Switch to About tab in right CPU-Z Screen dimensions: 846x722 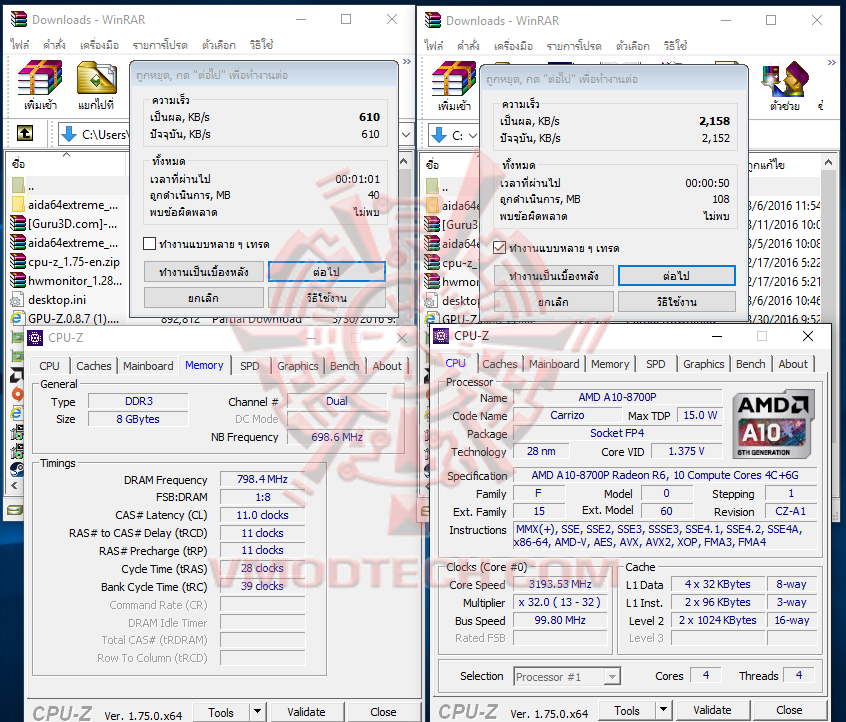pyautogui.click(x=793, y=364)
